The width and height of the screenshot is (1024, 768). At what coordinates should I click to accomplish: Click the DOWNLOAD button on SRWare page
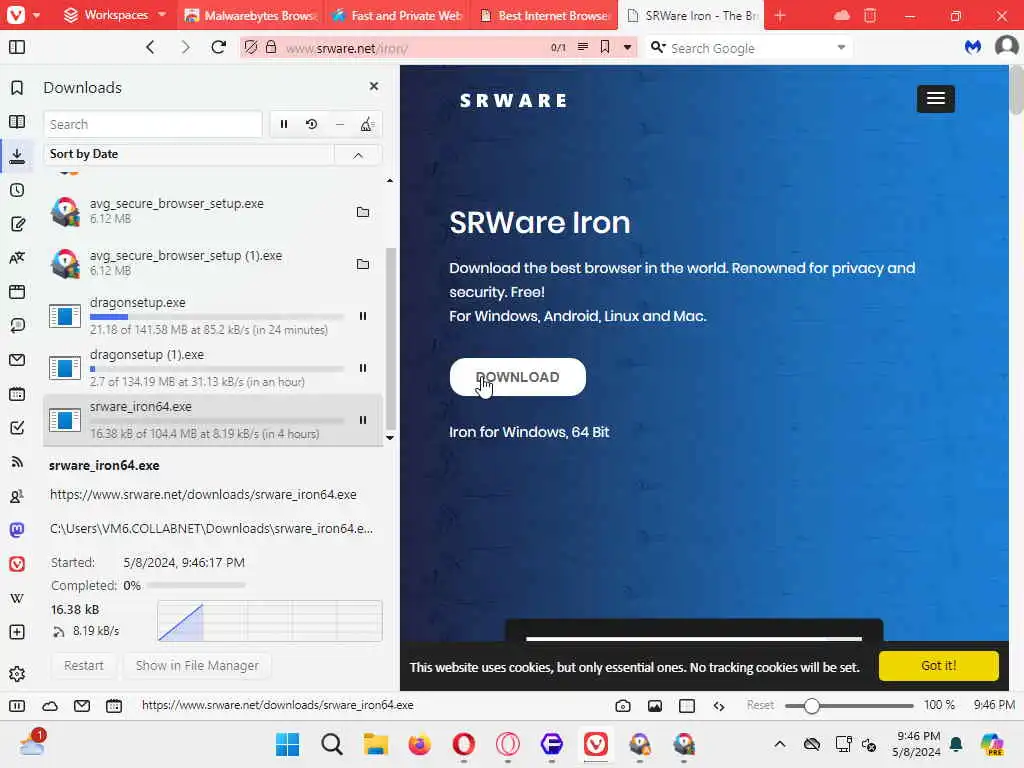point(518,377)
